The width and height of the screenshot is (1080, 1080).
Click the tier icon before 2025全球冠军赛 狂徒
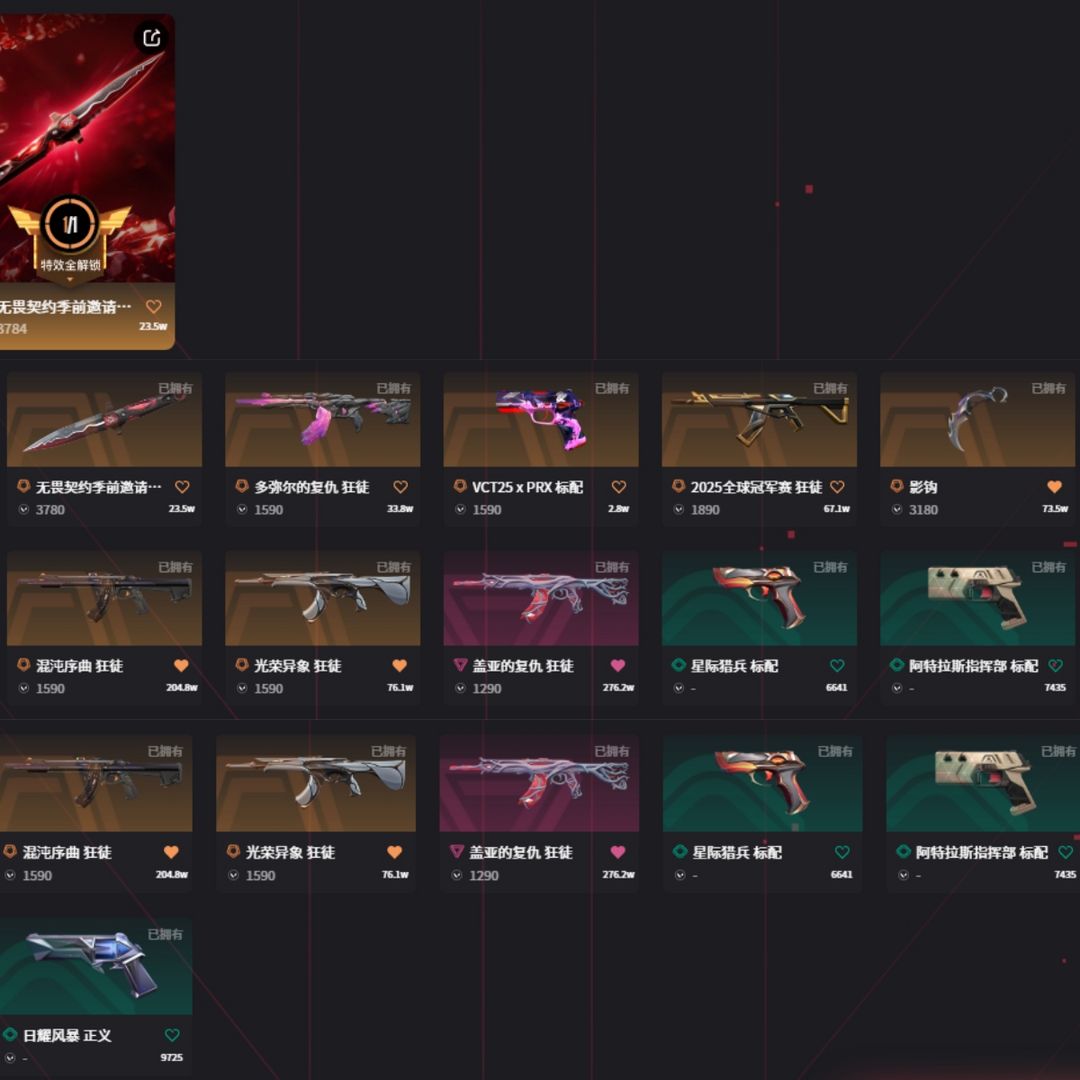click(678, 486)
